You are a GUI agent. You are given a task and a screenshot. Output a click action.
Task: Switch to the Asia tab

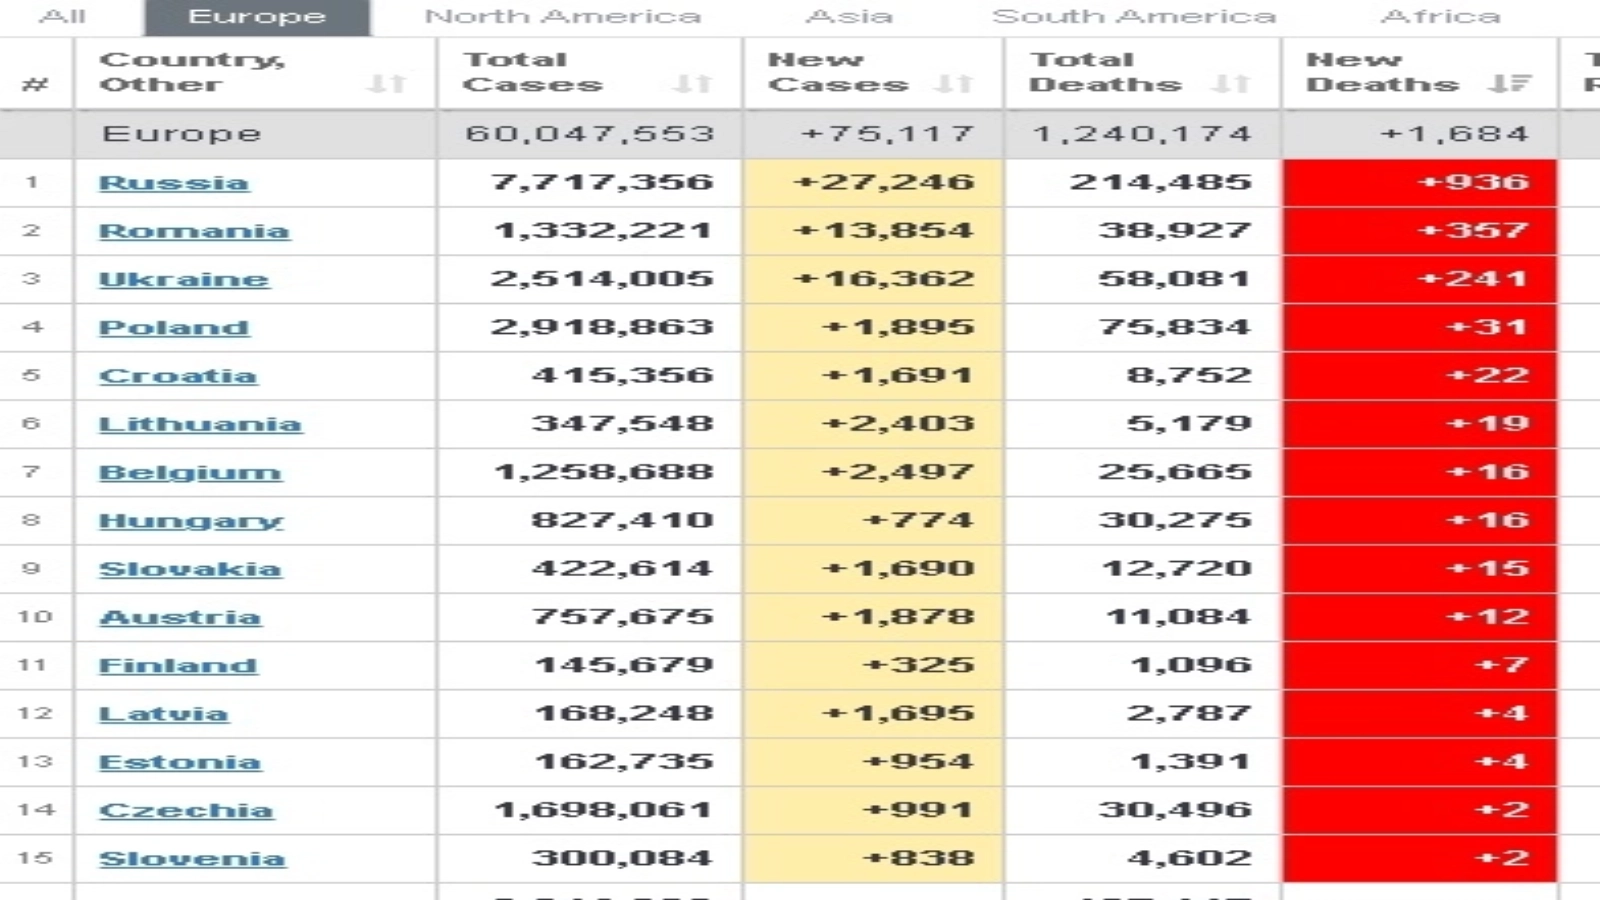[849, 17]
